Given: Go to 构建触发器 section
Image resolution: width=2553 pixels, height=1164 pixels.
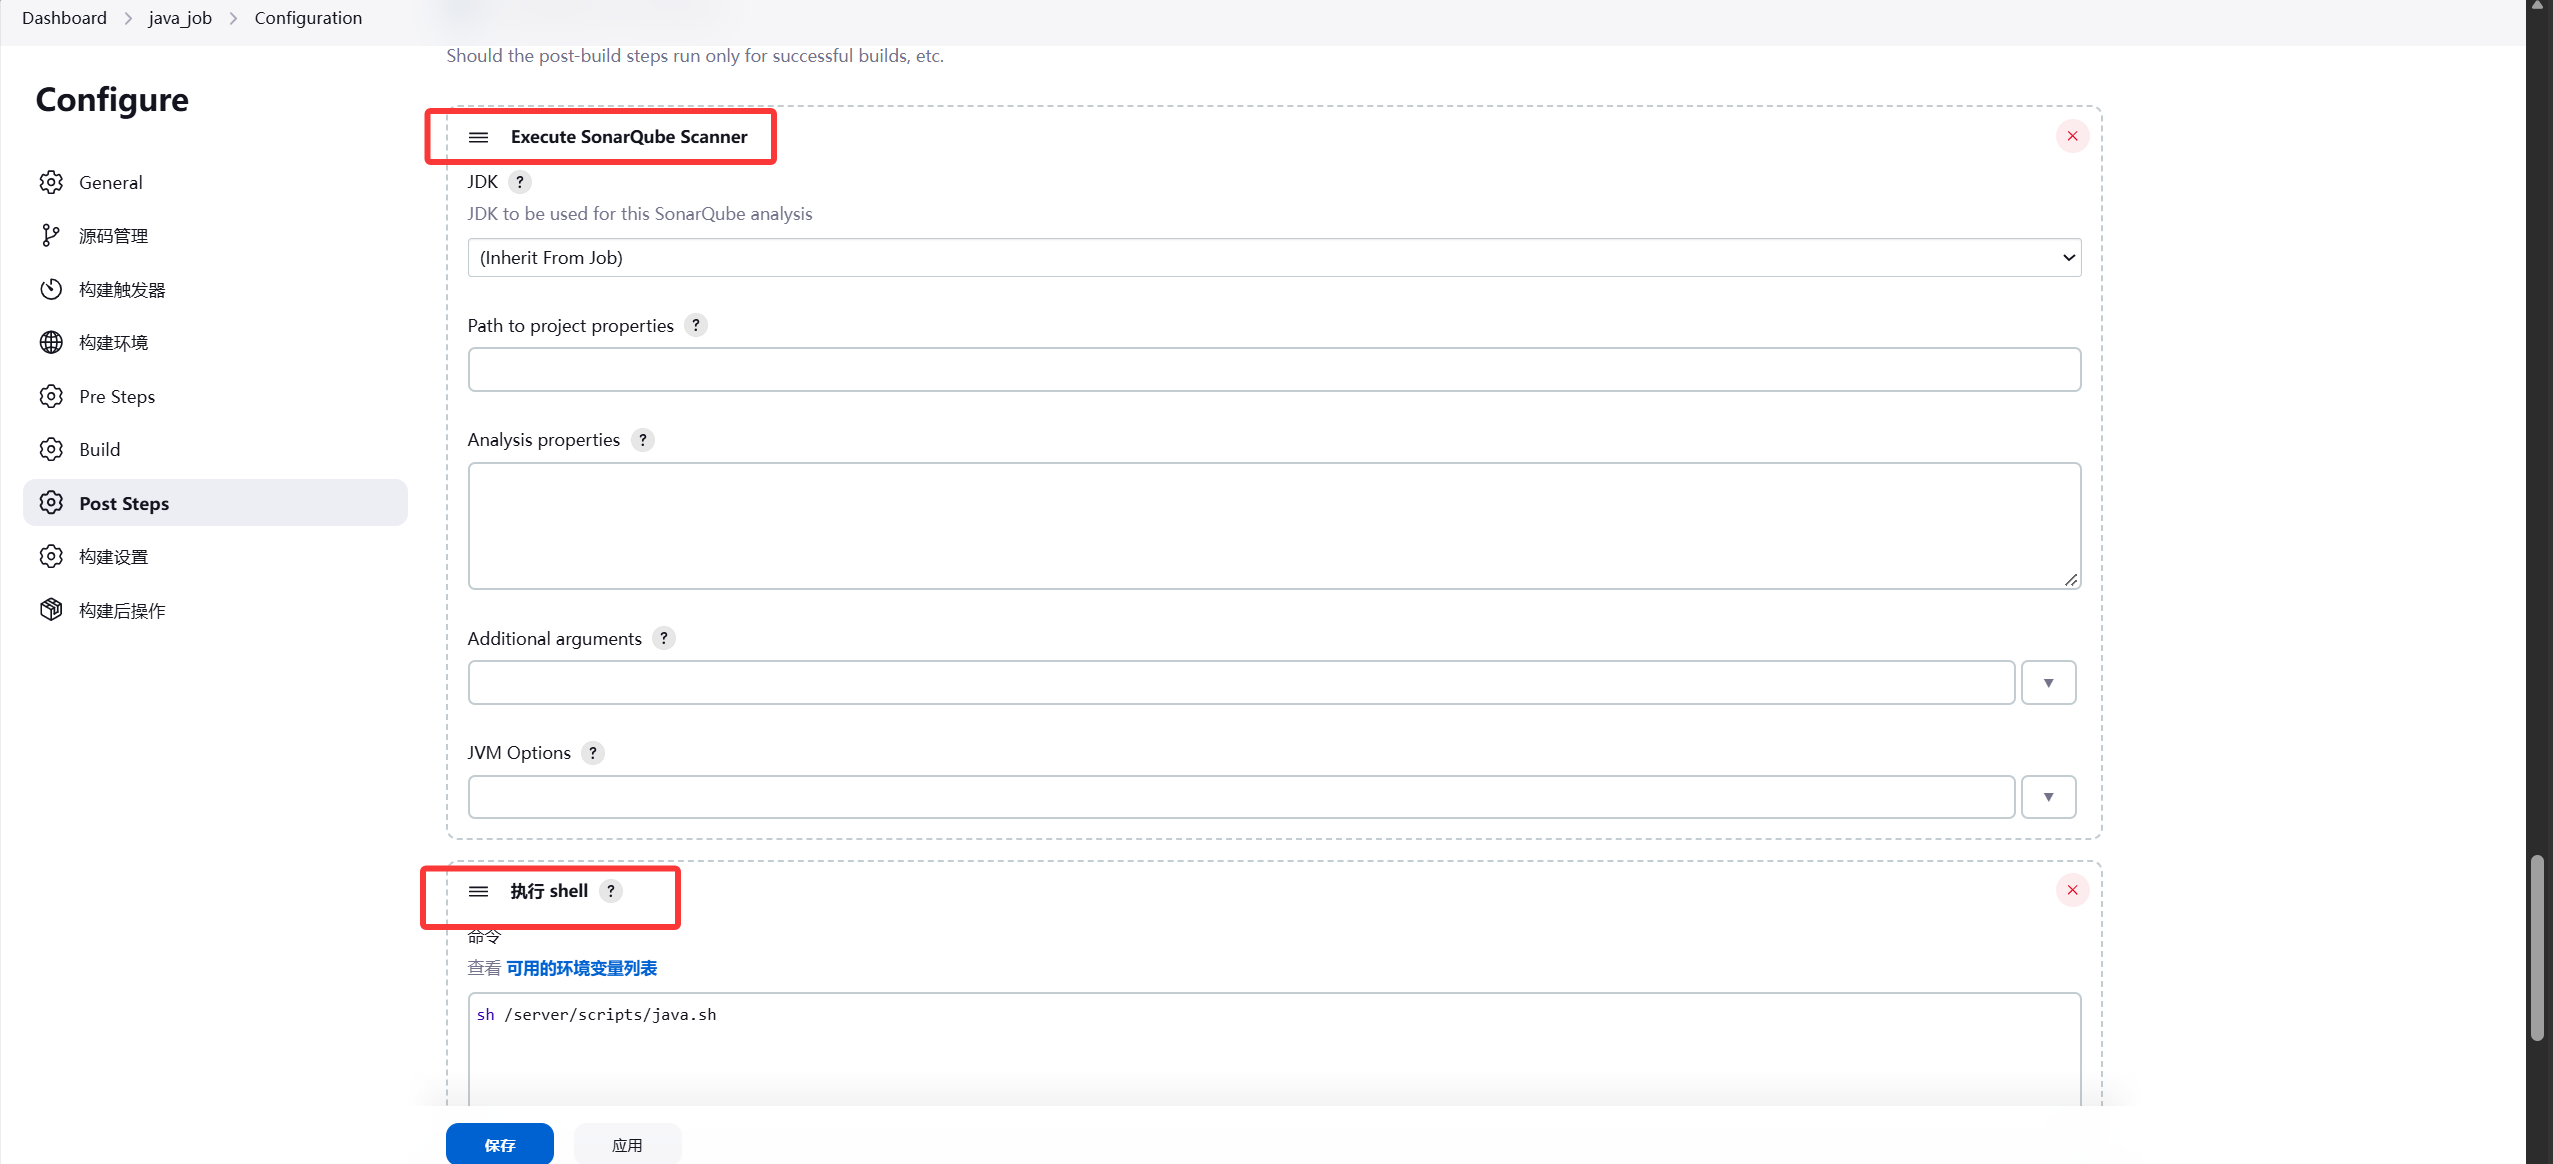Looking at the screenshot, I should (215, 289).
